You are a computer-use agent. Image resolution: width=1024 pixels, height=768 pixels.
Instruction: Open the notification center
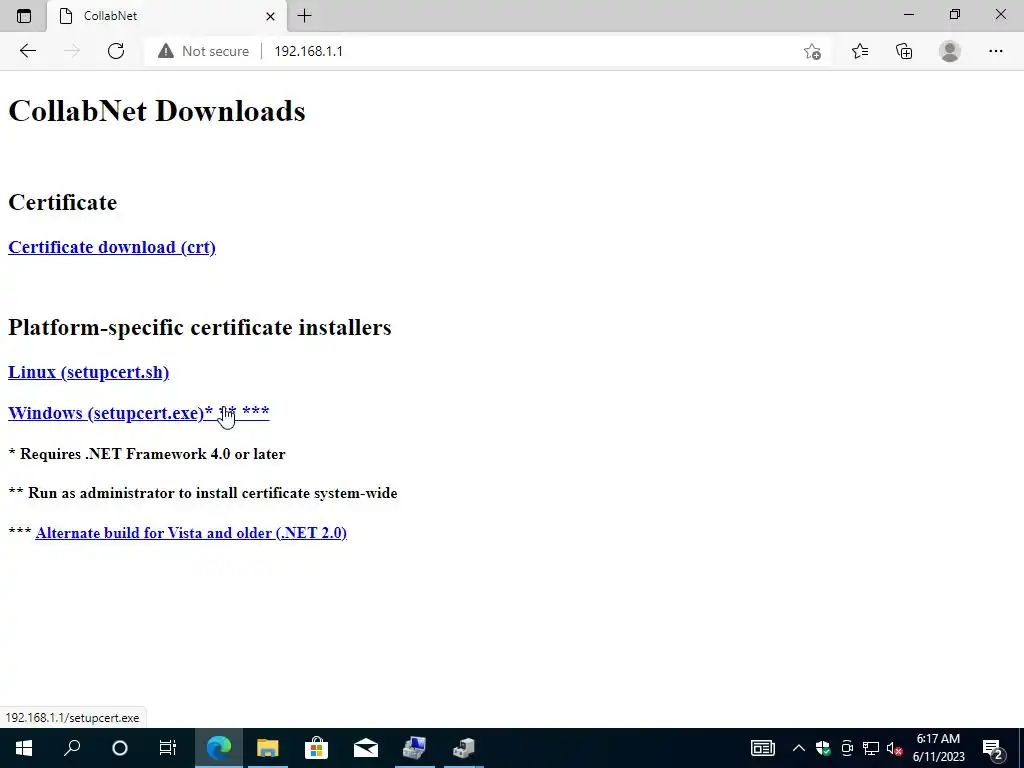(x=992, y=748)
